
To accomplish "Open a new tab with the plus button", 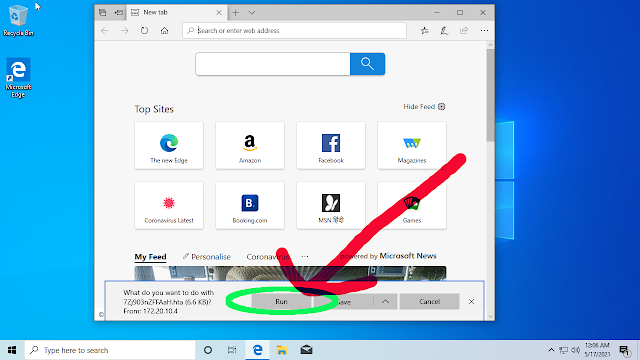I will (x=236, y=13).
